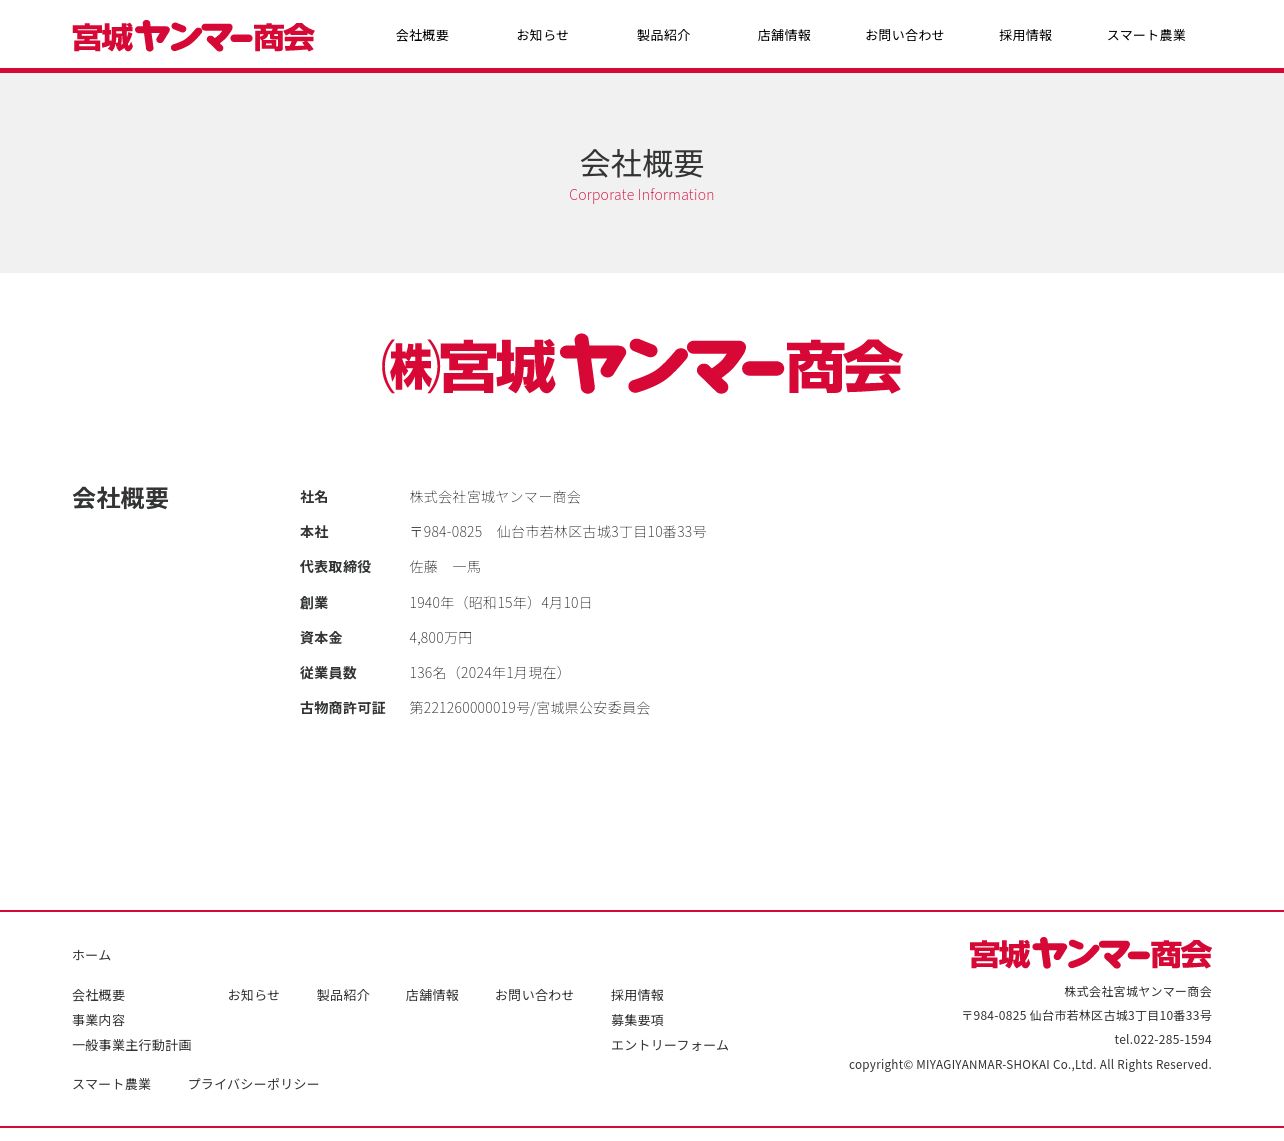
Task: Click the 宮城ヤンマー商会 header logo
Action: 193,36
